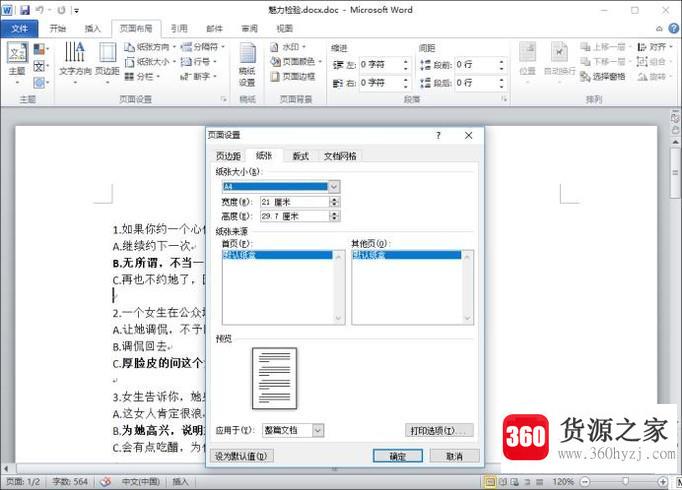Select the Print Layout view icon in status bar
682x490 pixels.
(x=490, y=482)
